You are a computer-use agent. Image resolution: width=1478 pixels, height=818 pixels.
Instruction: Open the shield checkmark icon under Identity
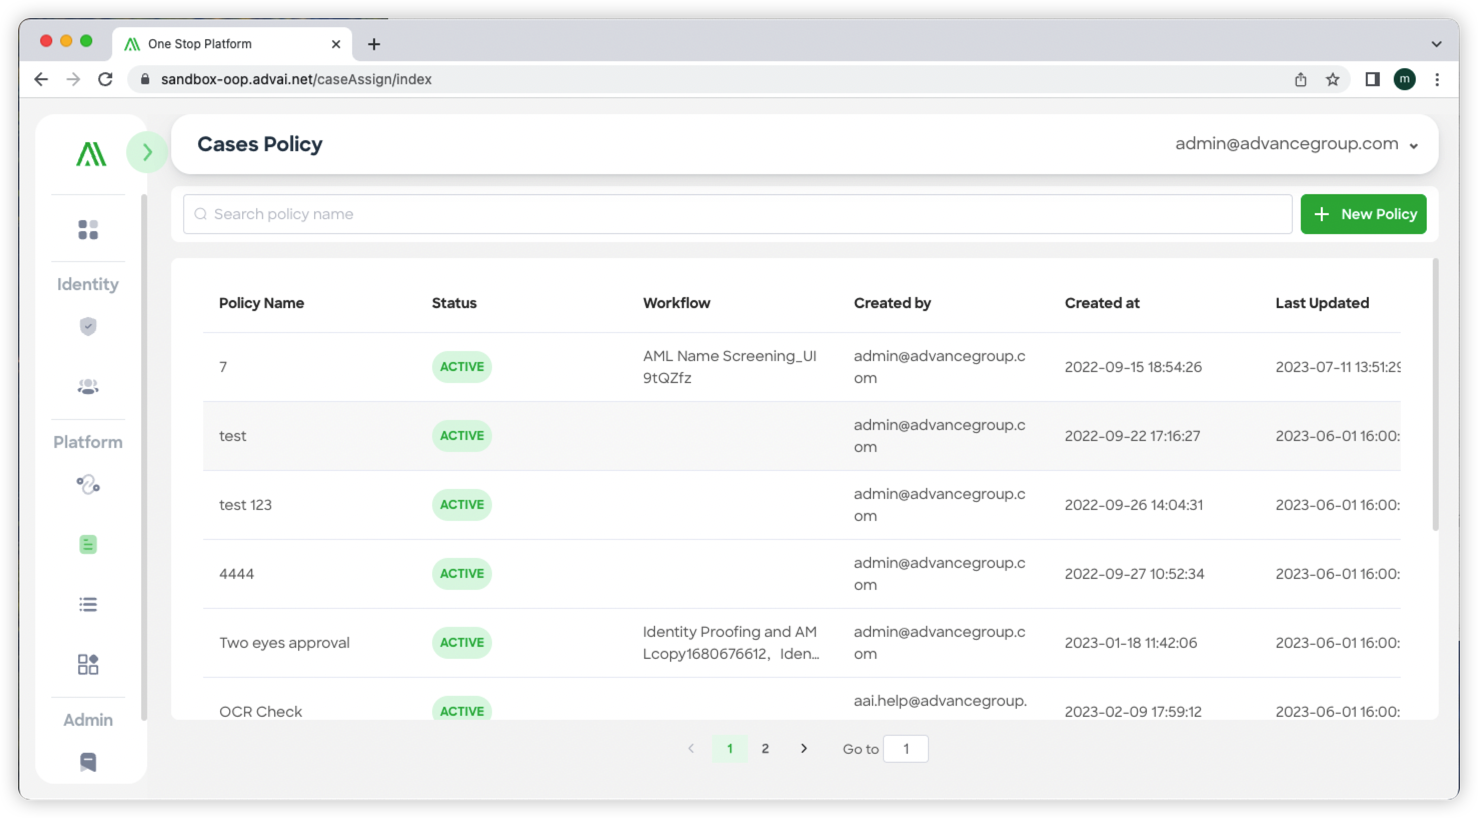point(88,326)
